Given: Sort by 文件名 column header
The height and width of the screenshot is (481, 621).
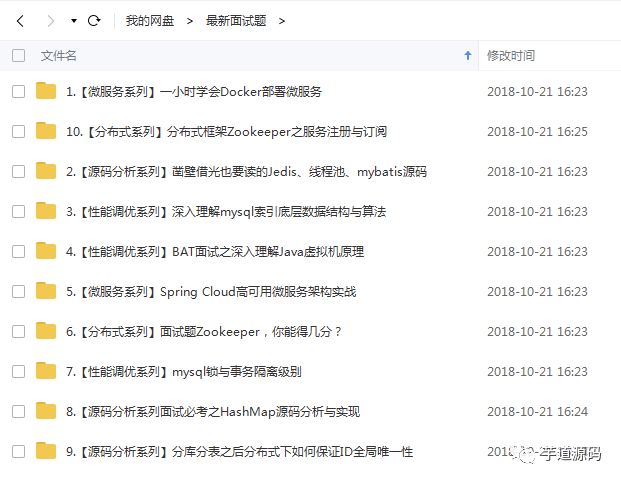Looking at the screenshot, I should pos(59,55).
